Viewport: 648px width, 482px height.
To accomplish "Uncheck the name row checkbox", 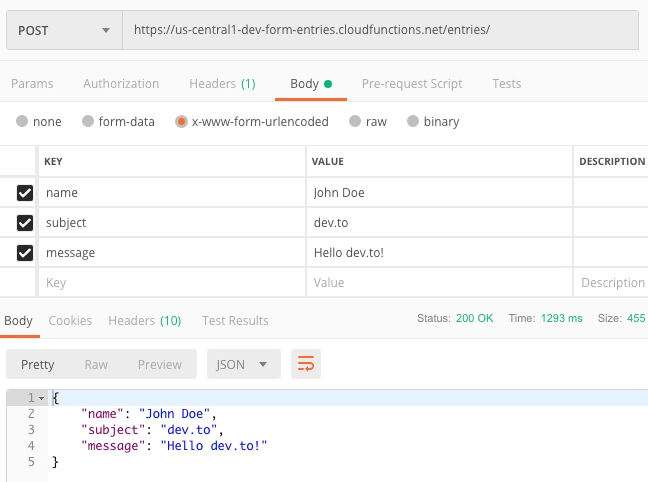I will pyautogui.click(x=25, y=193).
